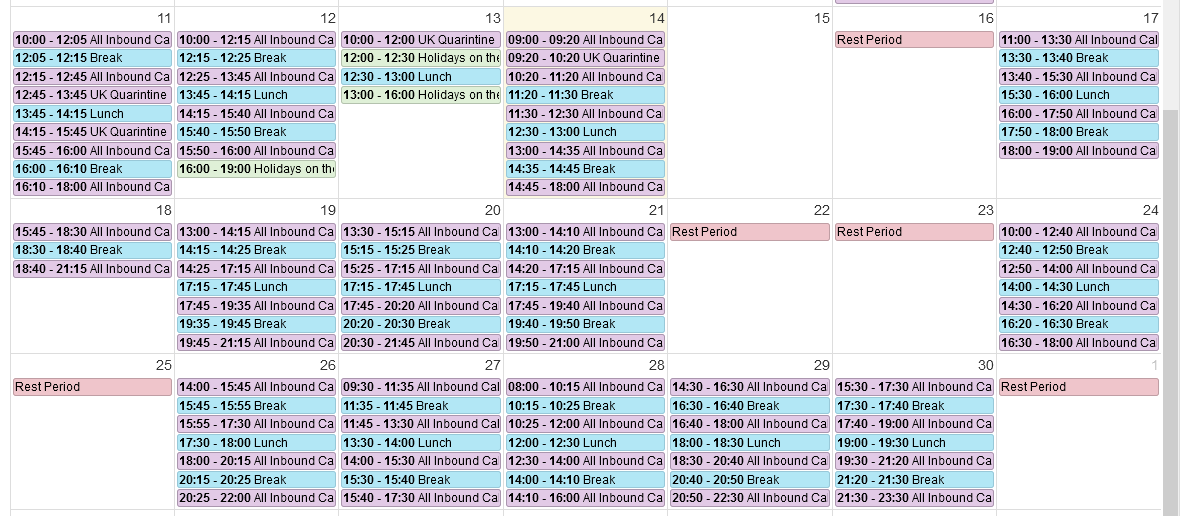This screenshot has width=1186, height=516.
Task: Click the vertical scrollbar on the right edge
Action: coord(1170,303)
